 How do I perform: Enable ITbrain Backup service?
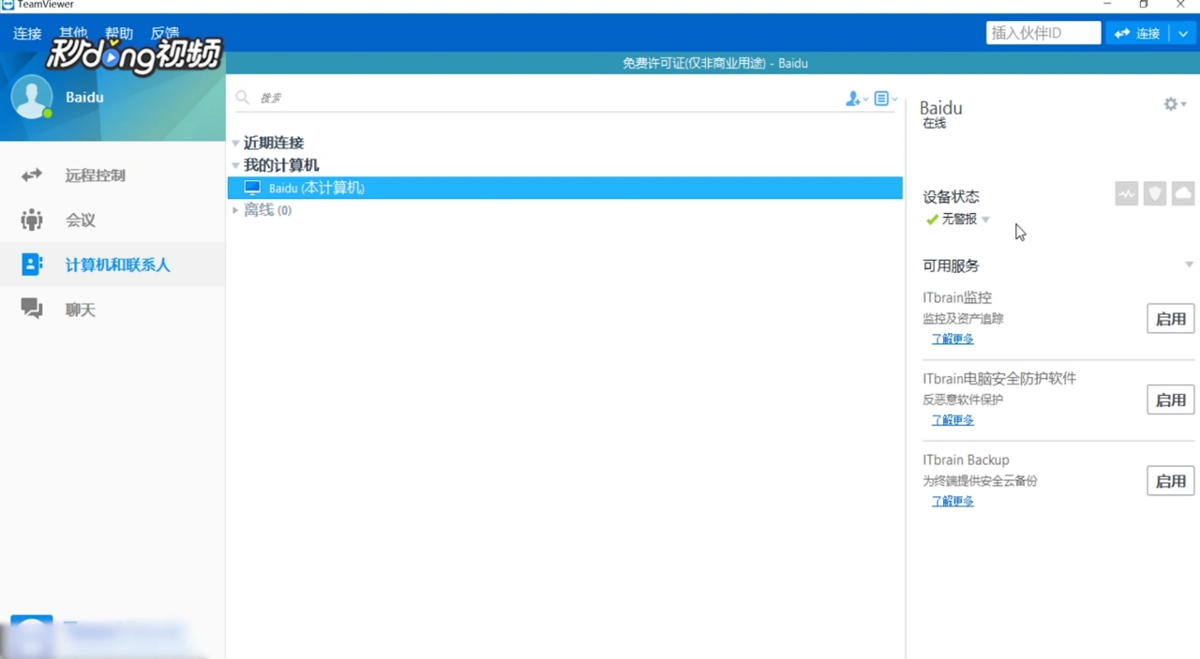pyautogui.click(x=1170, y=481)
